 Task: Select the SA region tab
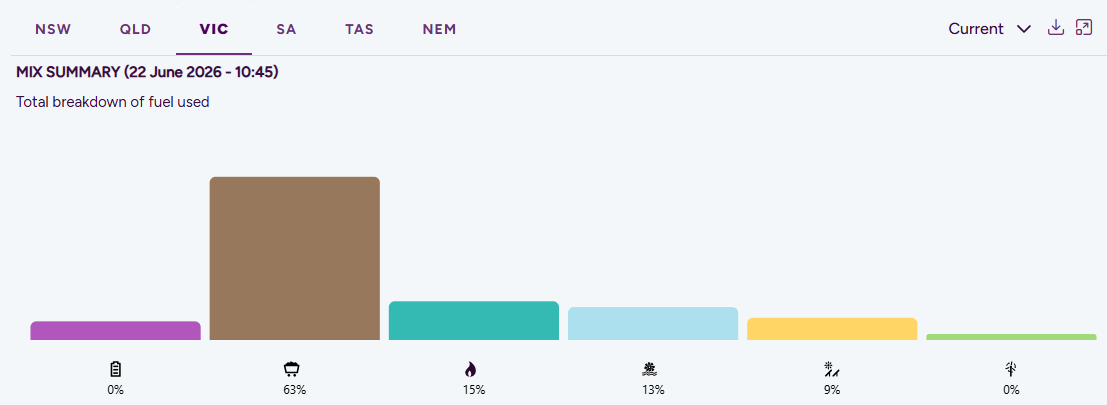pyautogui.click(x=286, y=30)
